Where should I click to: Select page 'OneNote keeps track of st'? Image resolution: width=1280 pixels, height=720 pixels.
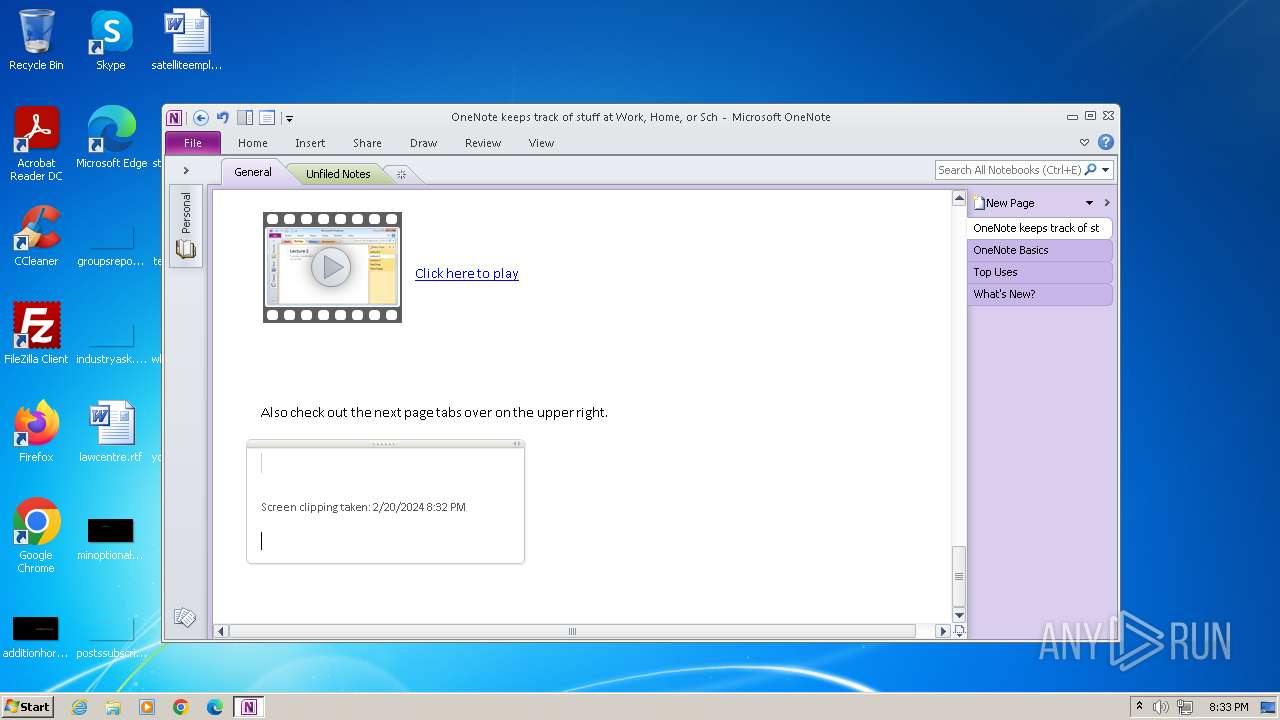tap(1040, 228)
